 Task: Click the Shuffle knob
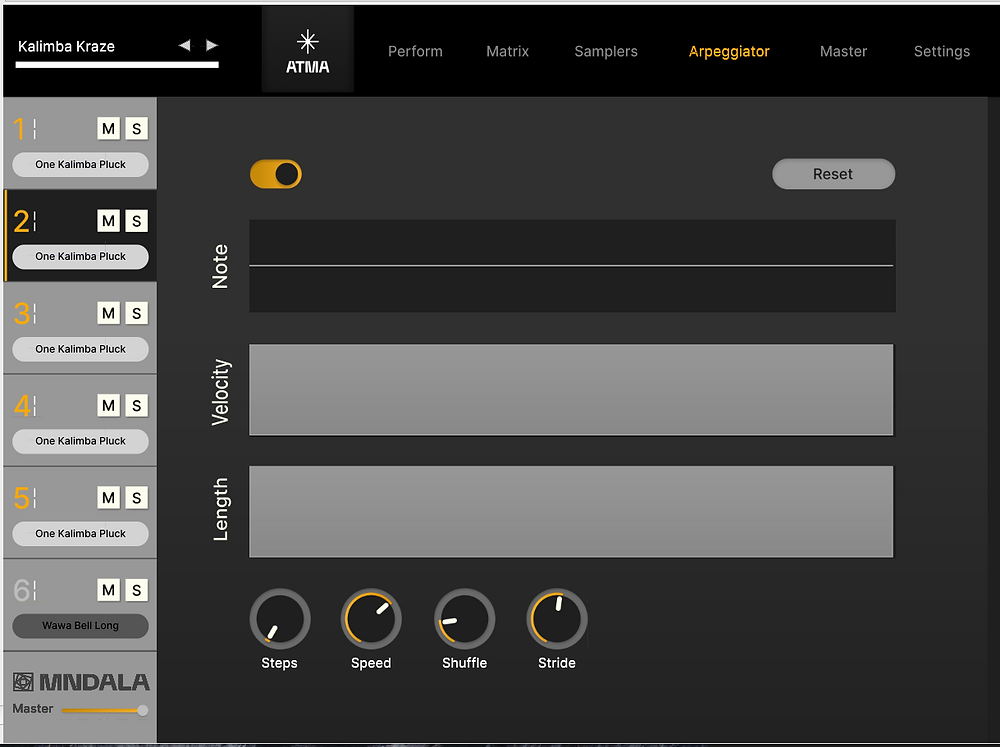465,619
